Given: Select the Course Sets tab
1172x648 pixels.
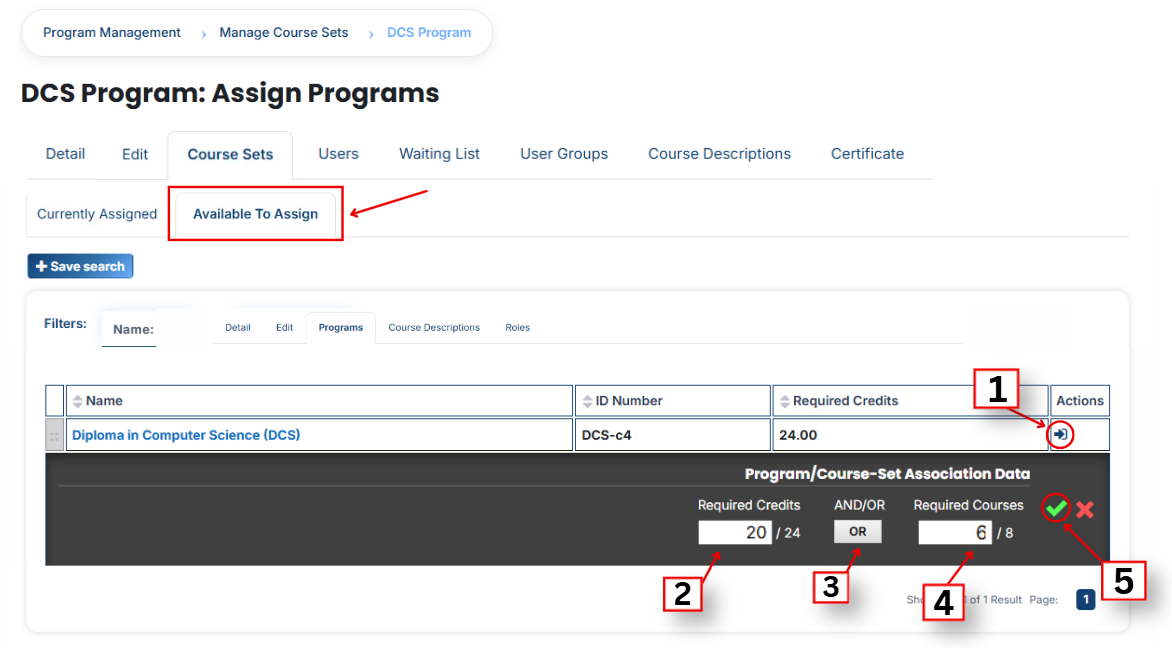Looking at the screenshot, I should click(230, 155).
